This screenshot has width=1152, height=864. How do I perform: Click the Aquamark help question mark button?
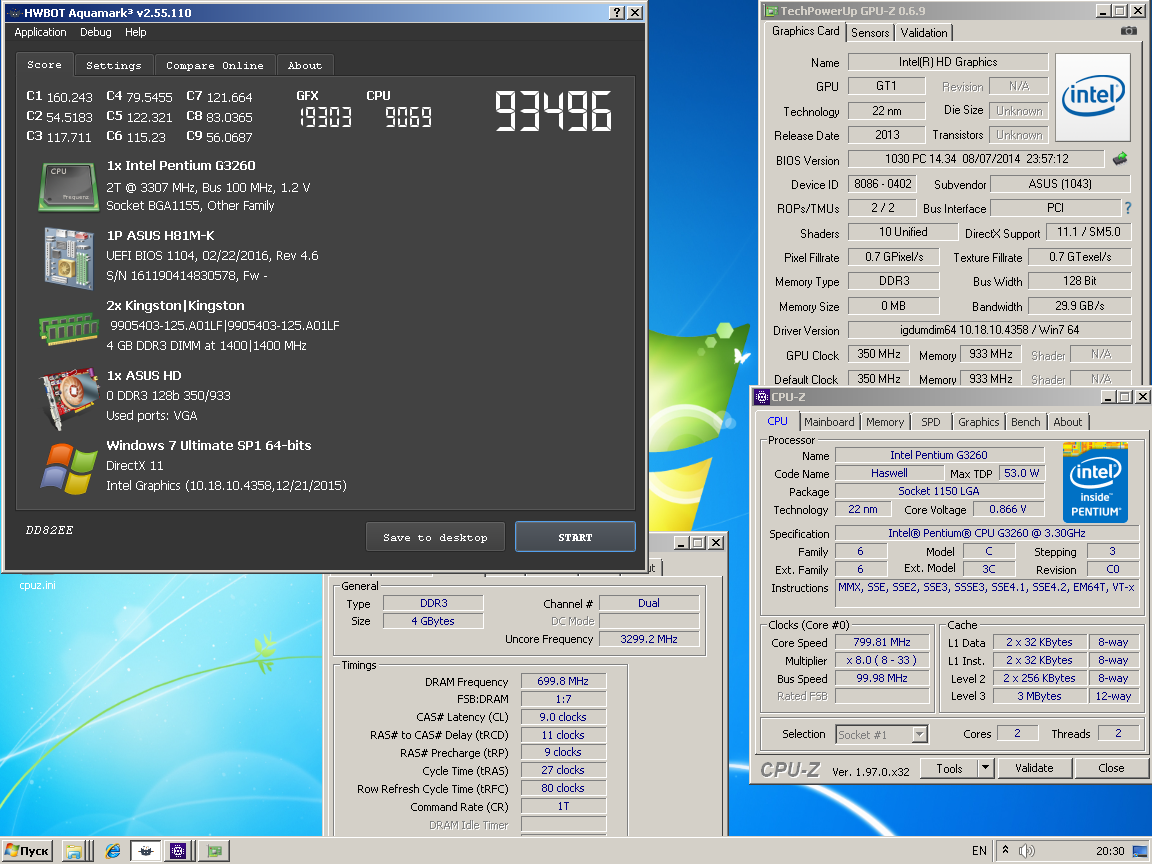coord(617,12)
